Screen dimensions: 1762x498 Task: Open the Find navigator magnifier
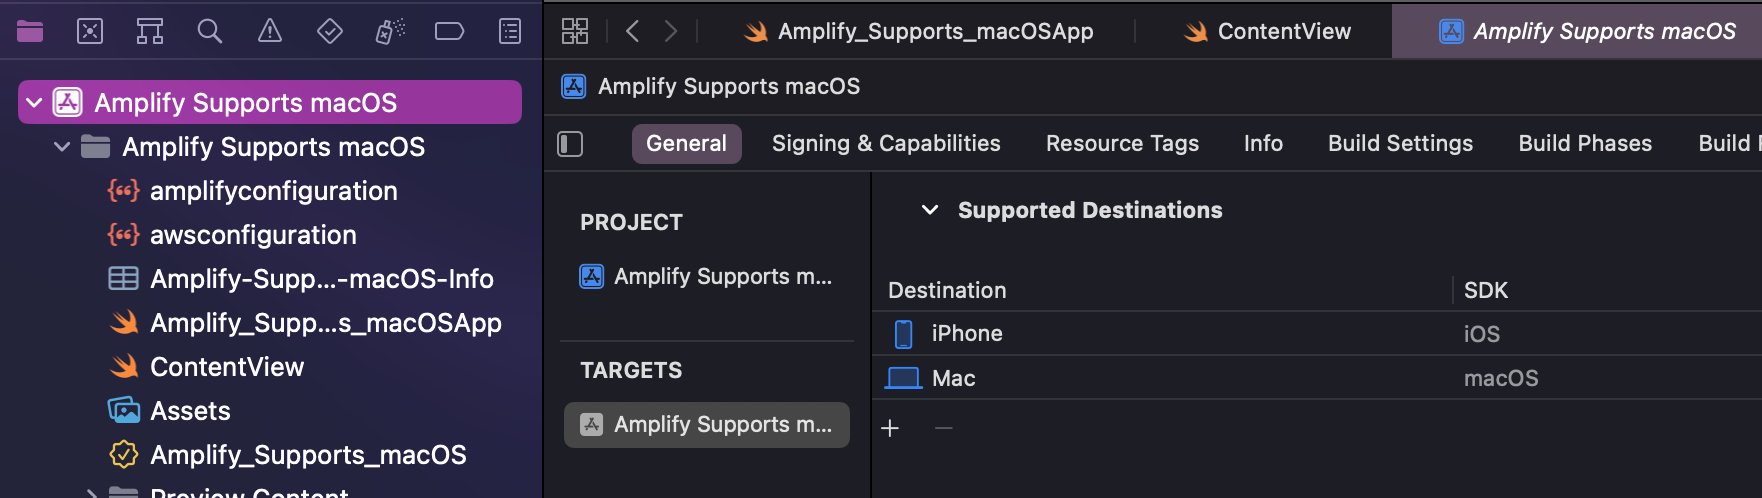pyautogui.click(x=210, y=31)
